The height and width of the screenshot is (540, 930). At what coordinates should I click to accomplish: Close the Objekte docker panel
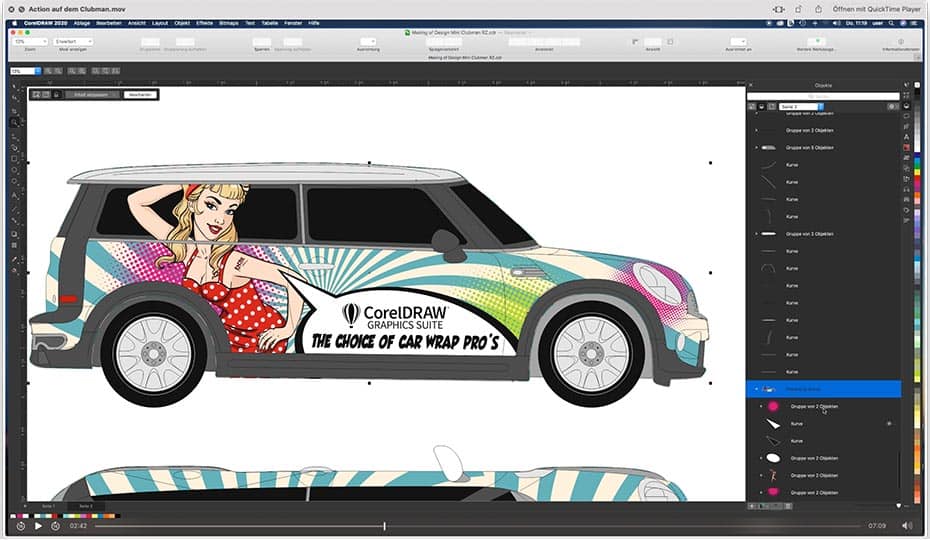click(x=751, y=85)
